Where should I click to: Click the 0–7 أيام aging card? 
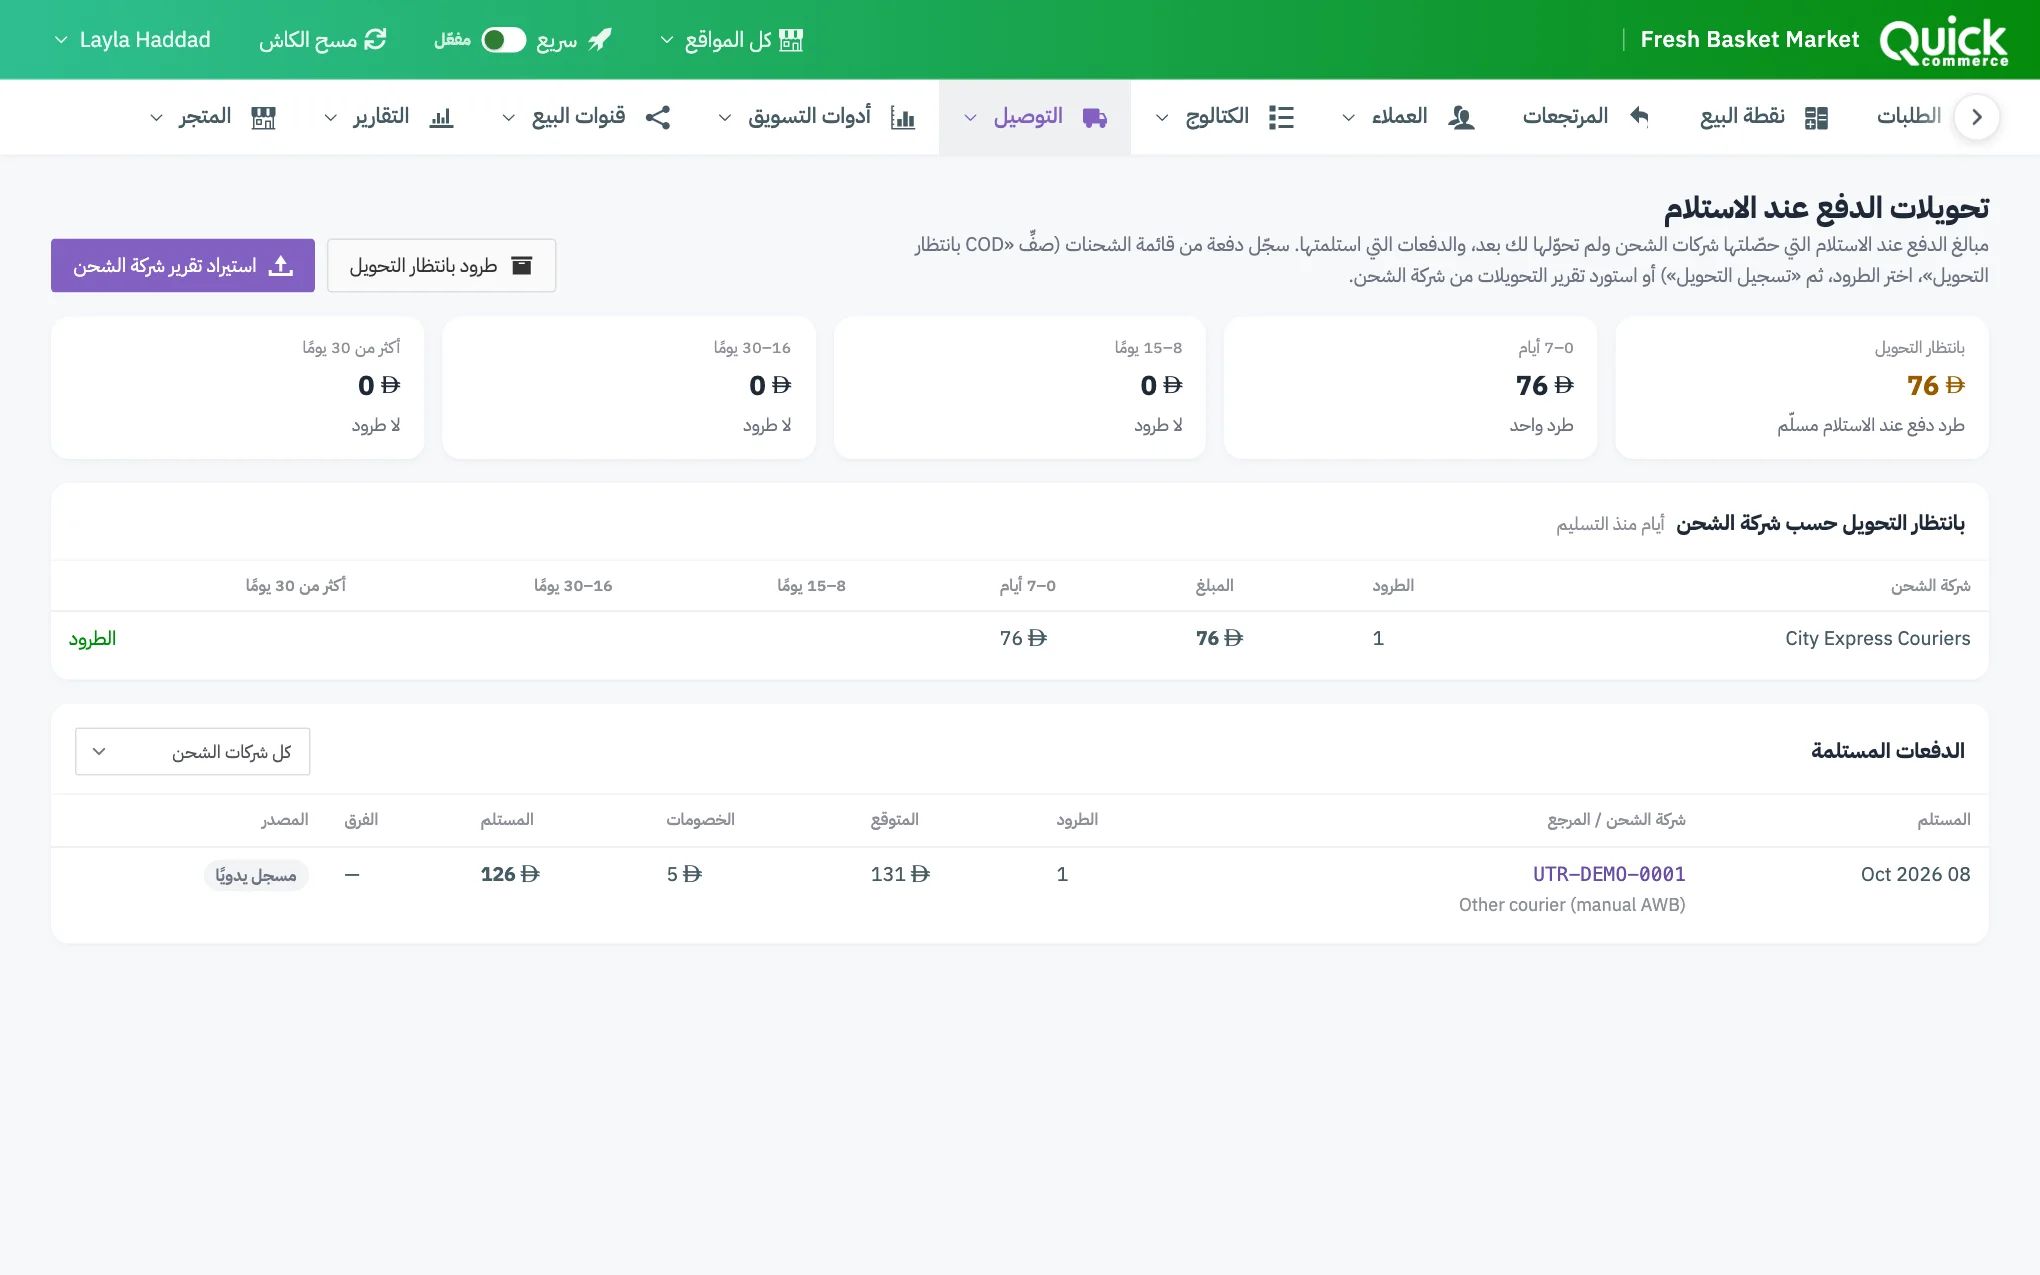pyautogui.click(x=1410, y=388)
